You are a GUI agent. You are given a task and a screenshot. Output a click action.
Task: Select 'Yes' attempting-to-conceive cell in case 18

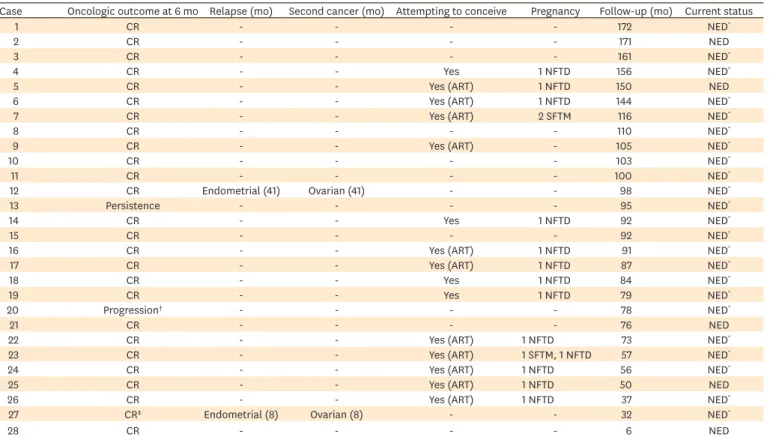pos(451,280)
